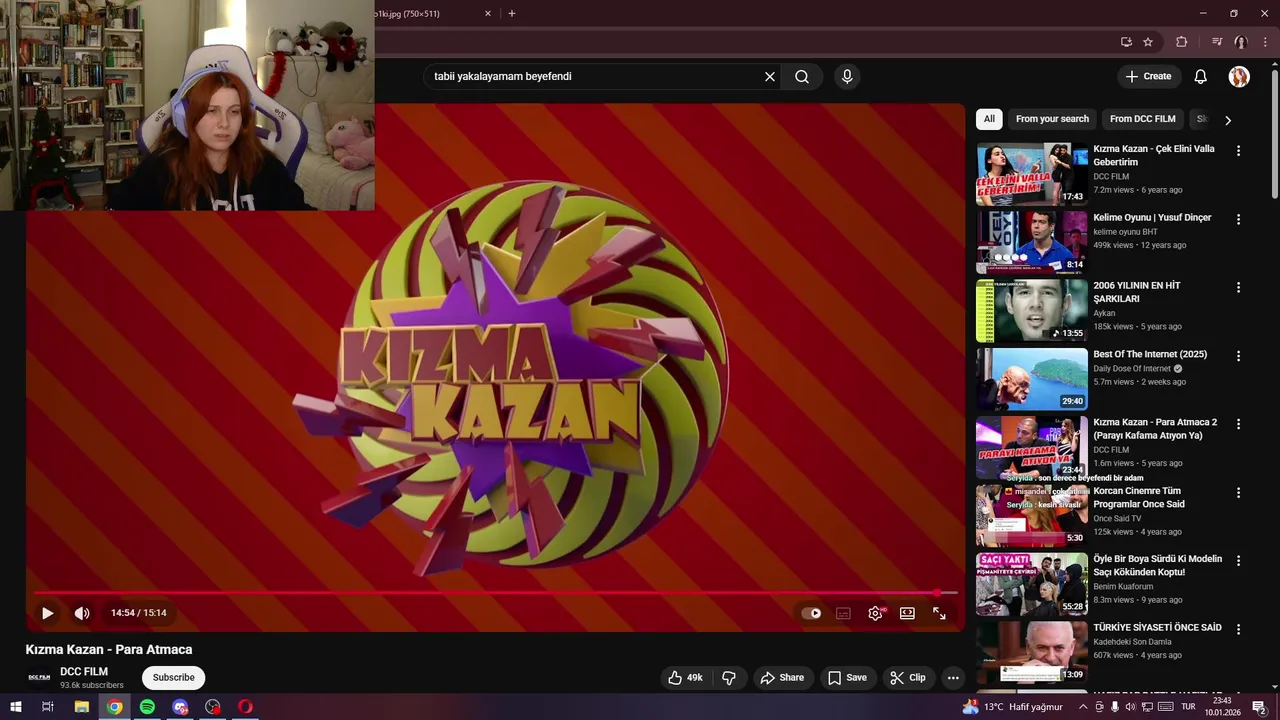Show hidden system tray icons

[x=1083, y=707]
